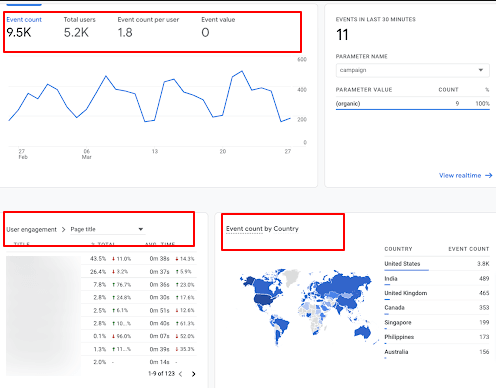This screenshot has height=388, width=496.
Task: Open the View realtime link
Action: pyautogui.click(x=460, y=175)
